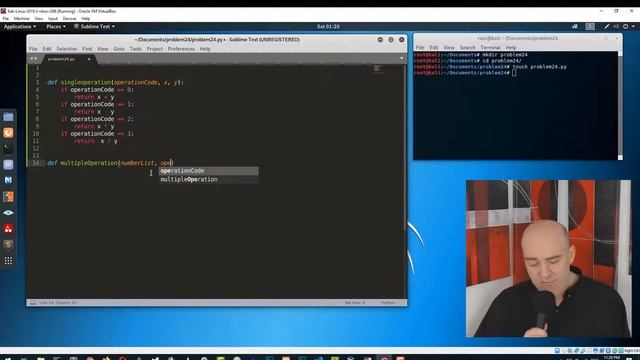Launch the orange Firefox icon in the dock
The image size is (640, 360).
[8, 133]
